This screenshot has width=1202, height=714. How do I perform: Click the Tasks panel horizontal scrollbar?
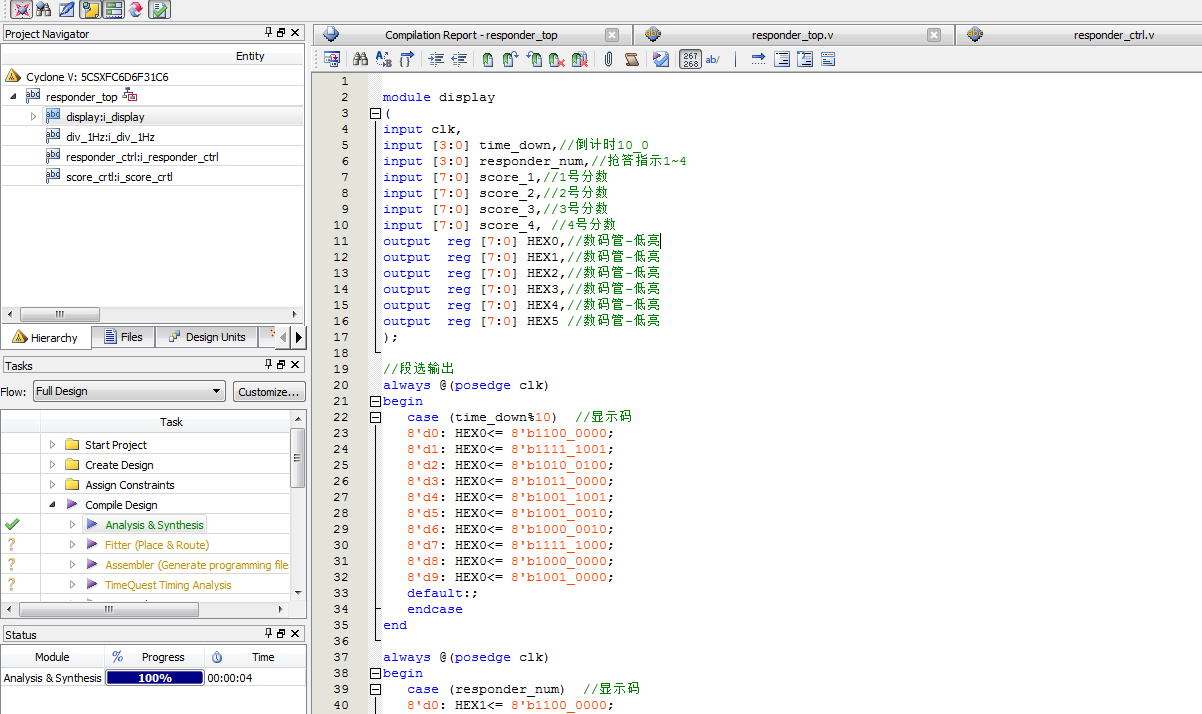point(110,609)
